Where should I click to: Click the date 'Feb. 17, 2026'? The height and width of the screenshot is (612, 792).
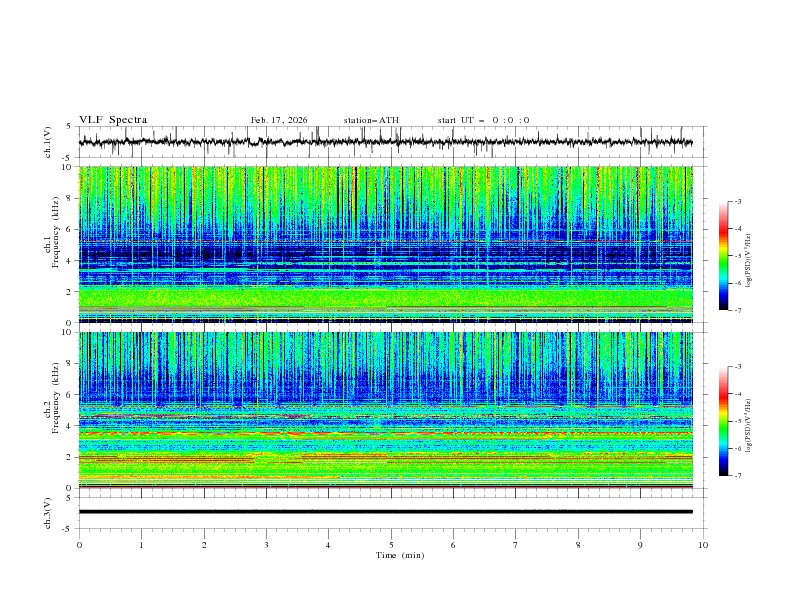pyautogui.click(x=279, y=120)
